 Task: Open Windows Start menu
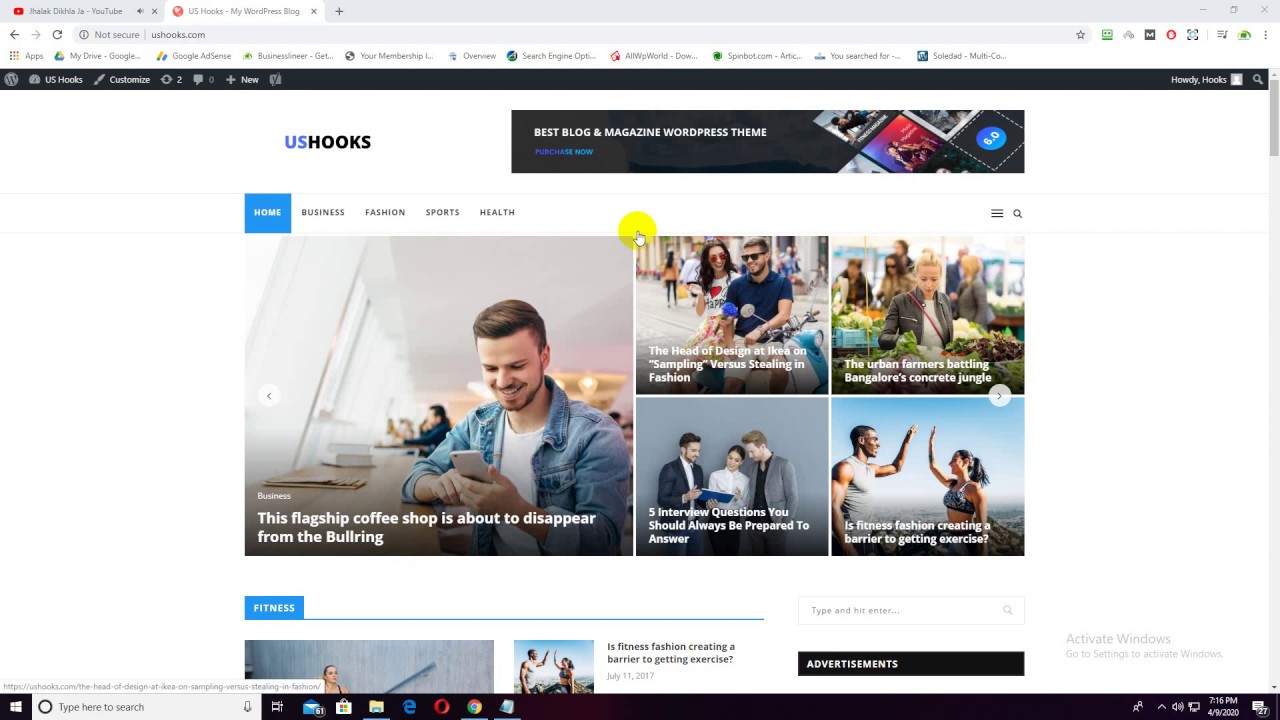pyautogui.click(x=16, y=707)
